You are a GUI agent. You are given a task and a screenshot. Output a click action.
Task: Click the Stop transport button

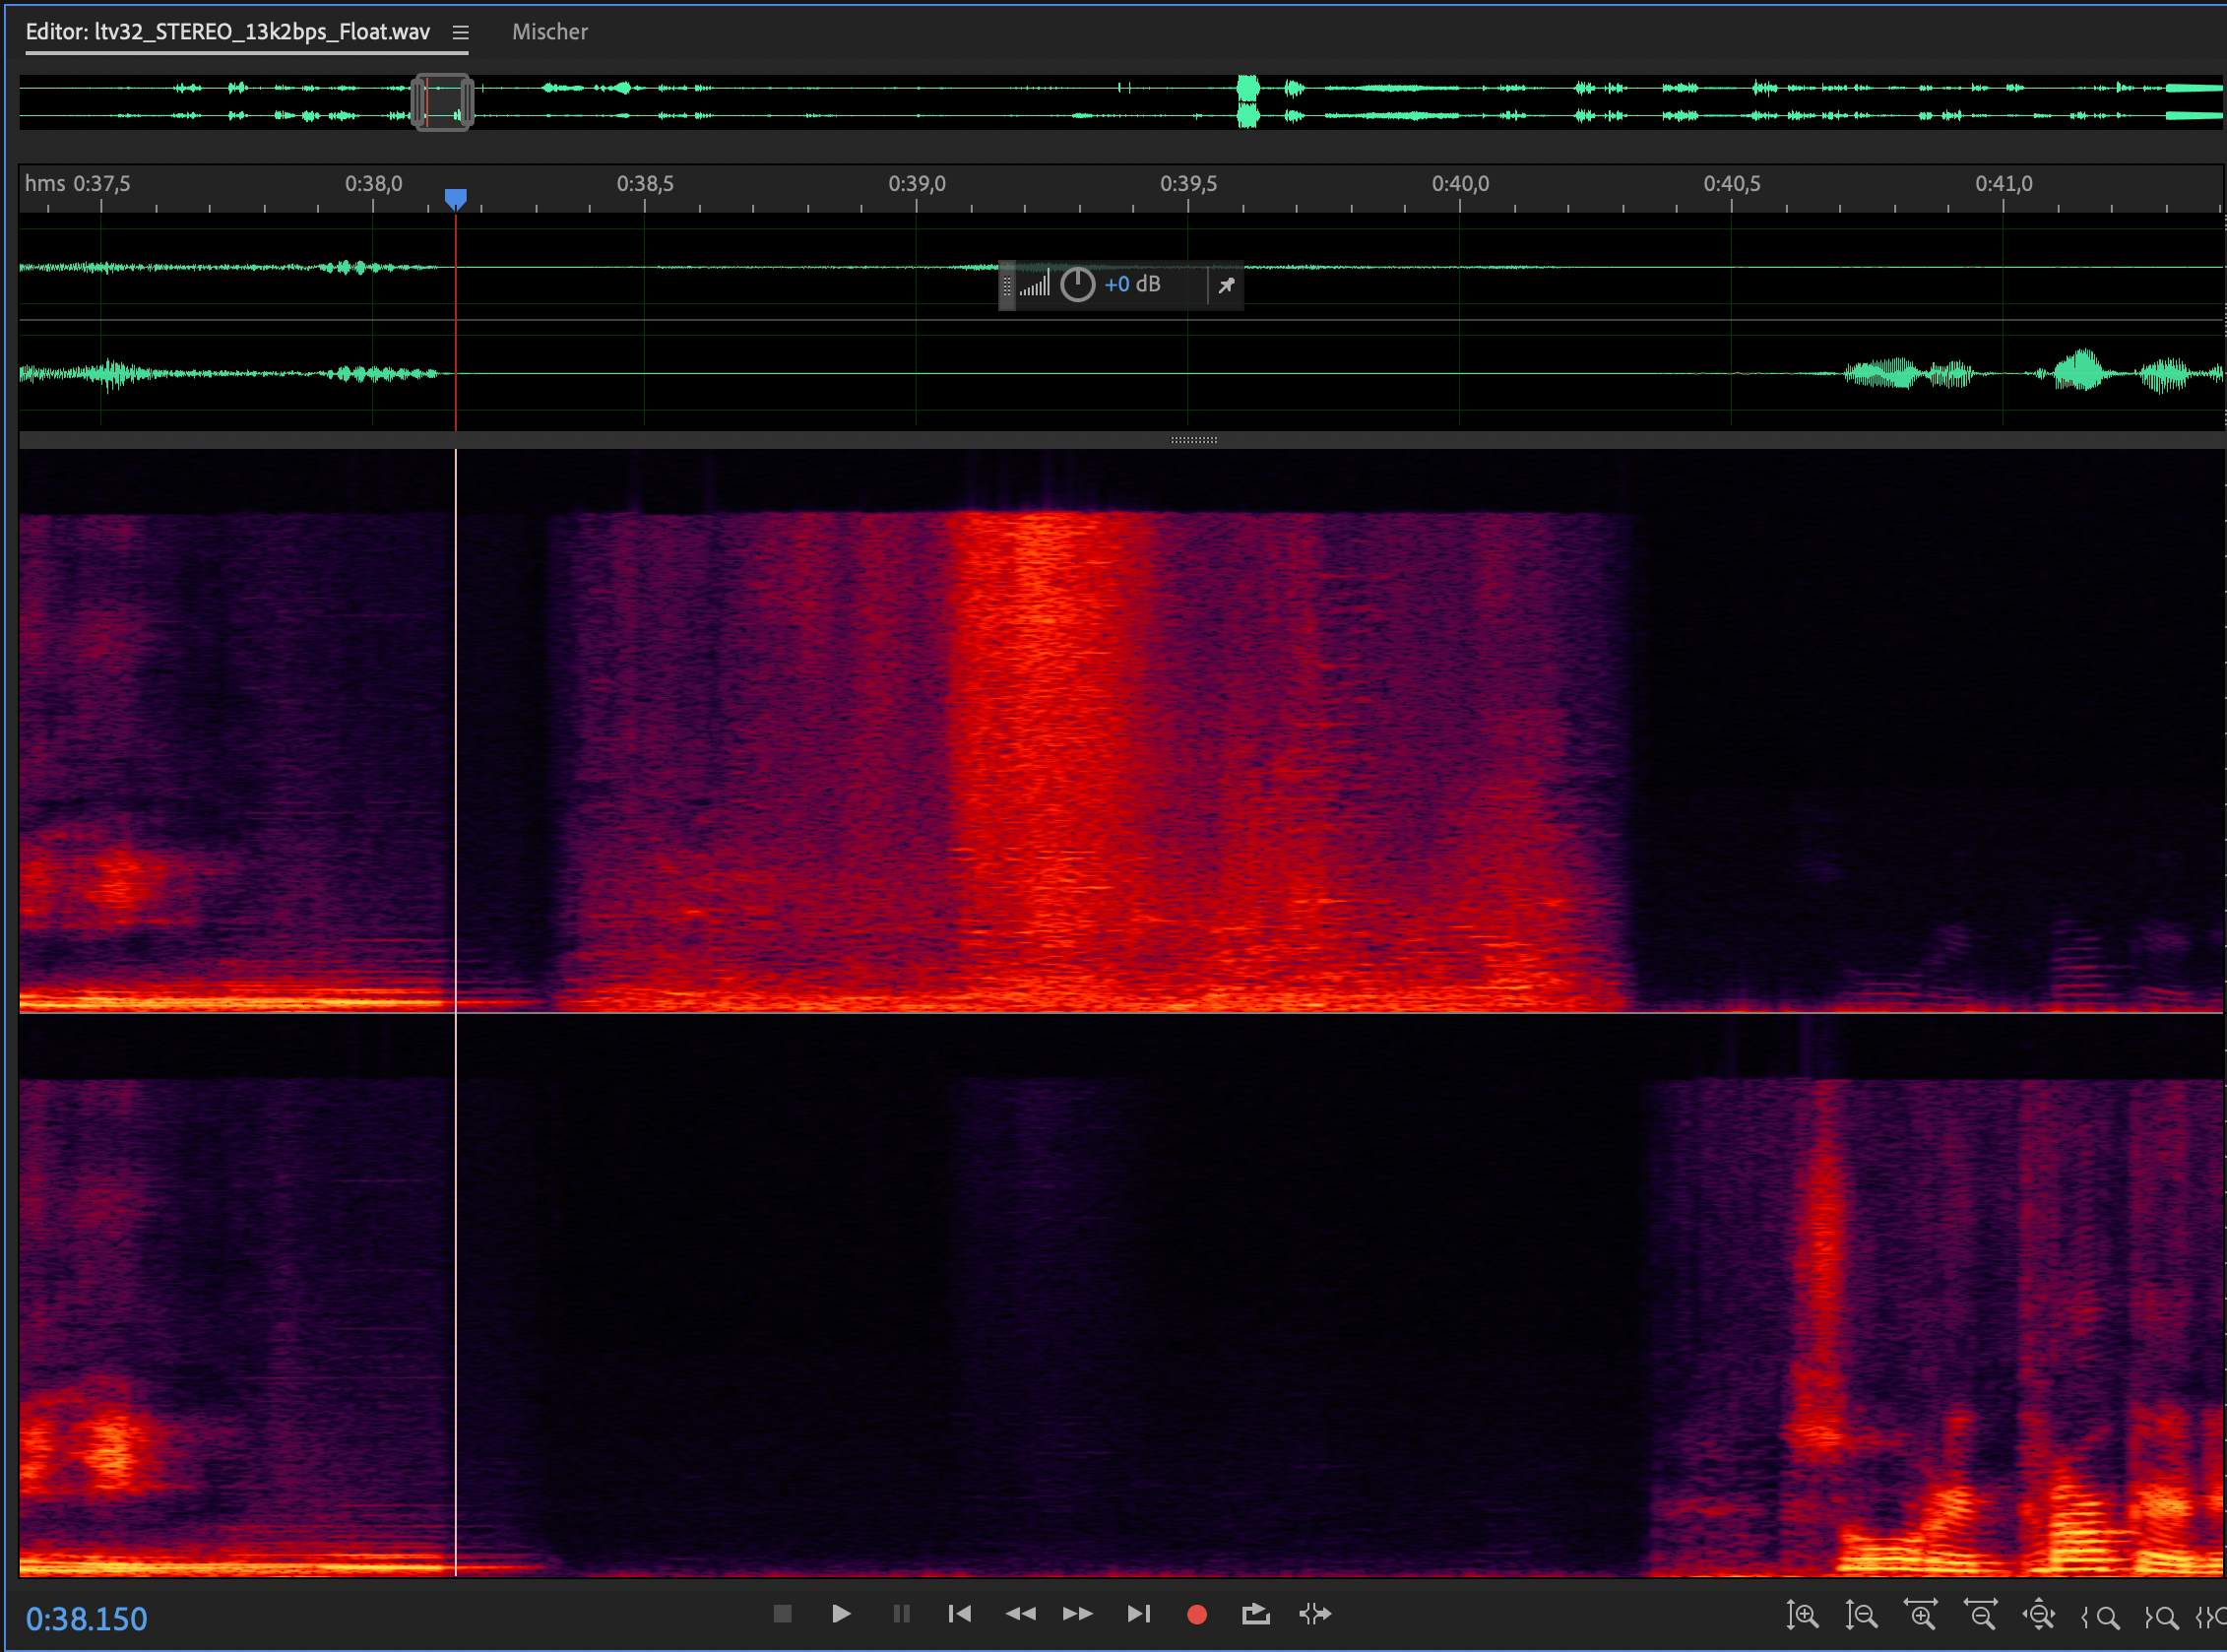point(782,1613)
